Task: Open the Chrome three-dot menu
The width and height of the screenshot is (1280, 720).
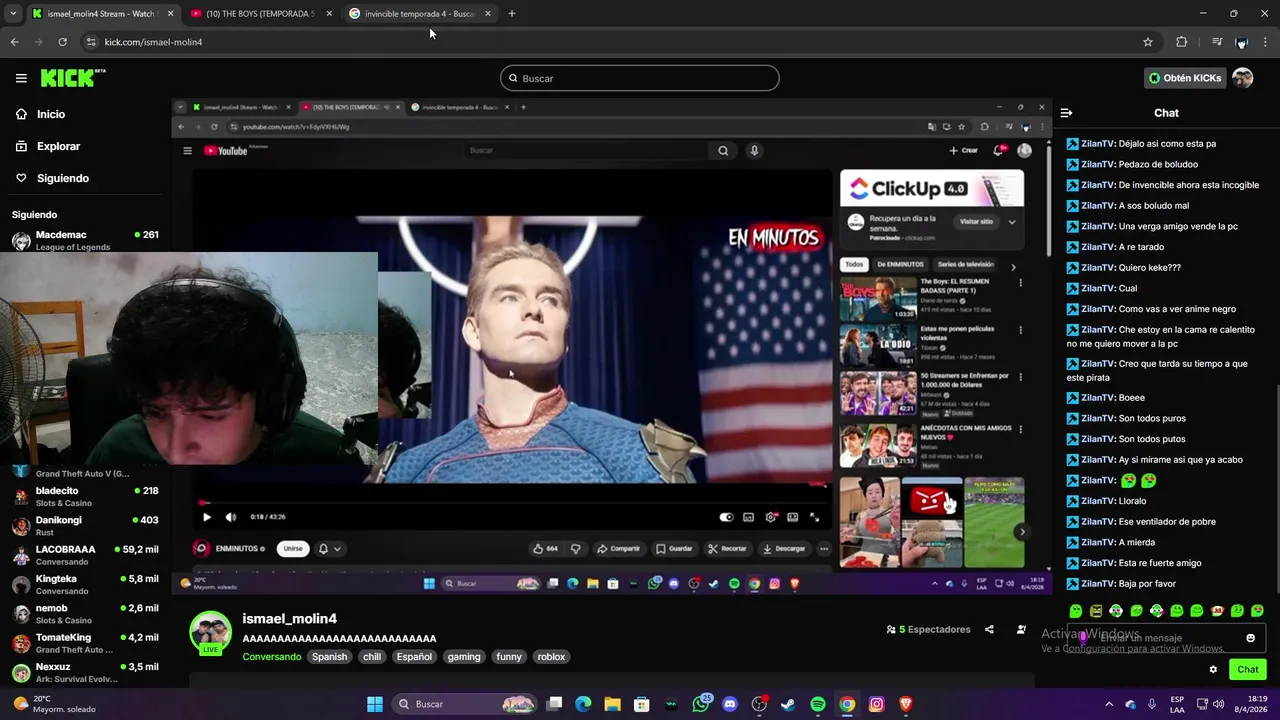Action: pyautogui.click(x=1266, y=42)
